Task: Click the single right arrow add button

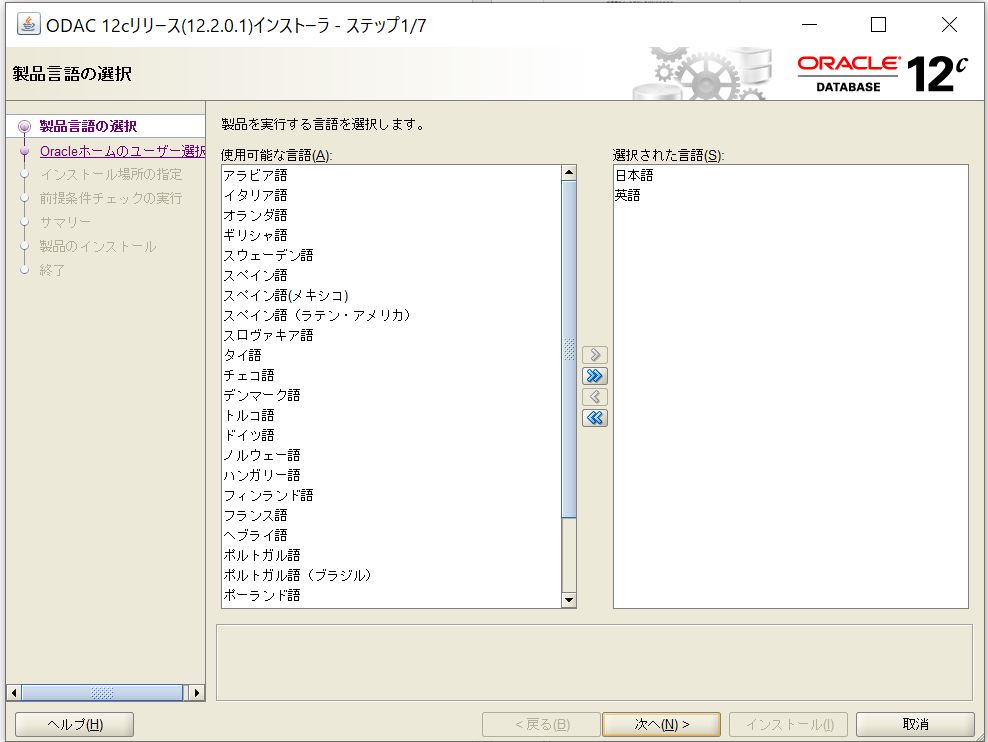Action: click(x=595, y=355)
